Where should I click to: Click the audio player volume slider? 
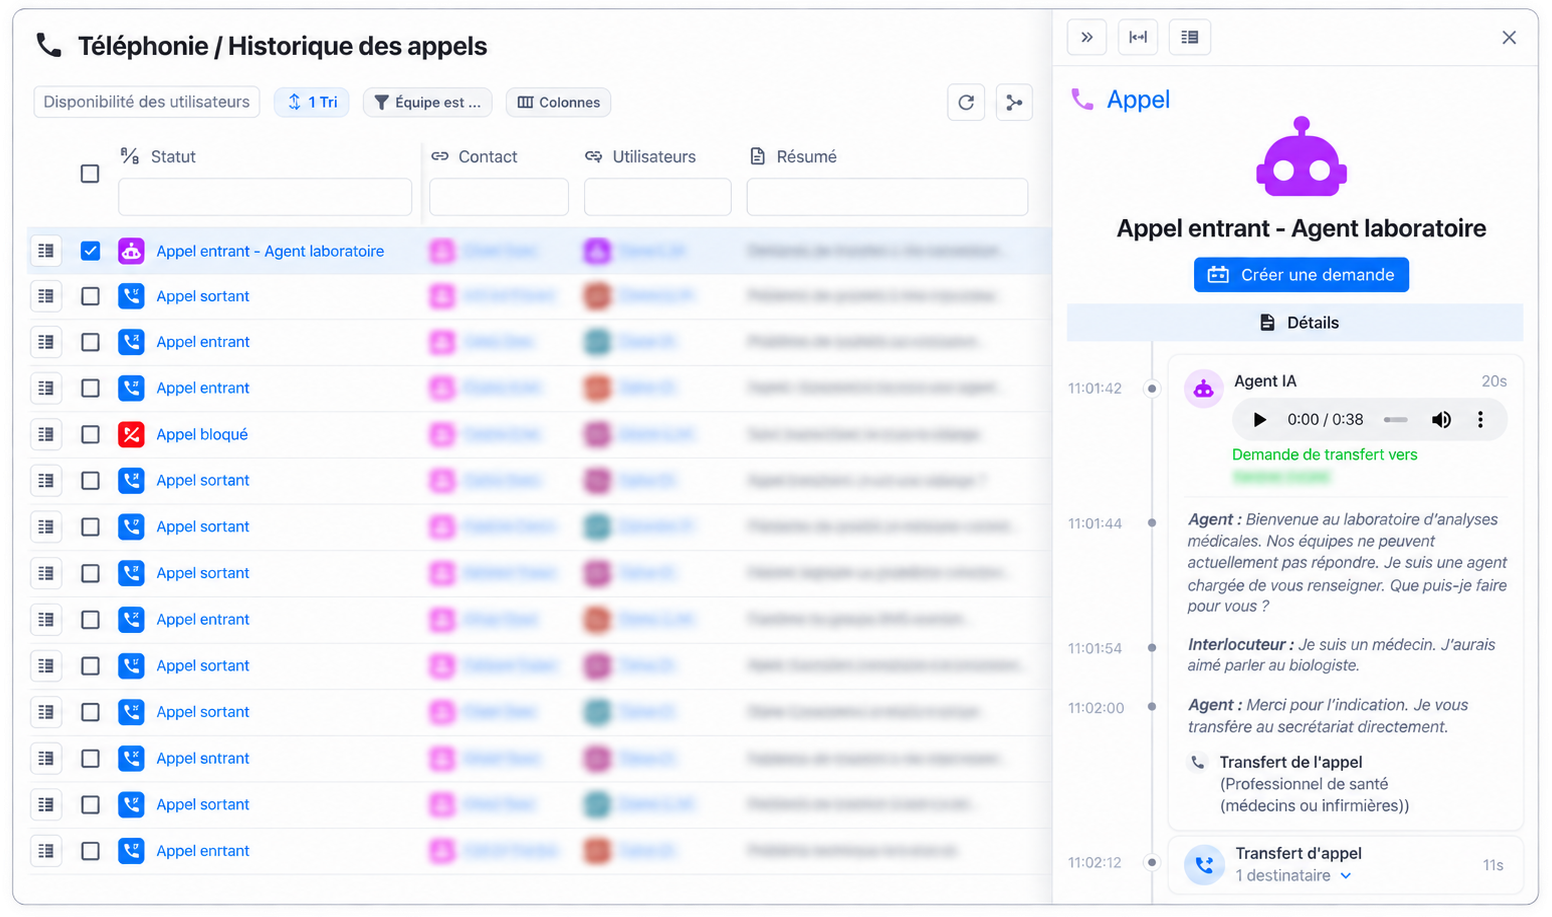pyautogui.click(x=1396, y=420)
